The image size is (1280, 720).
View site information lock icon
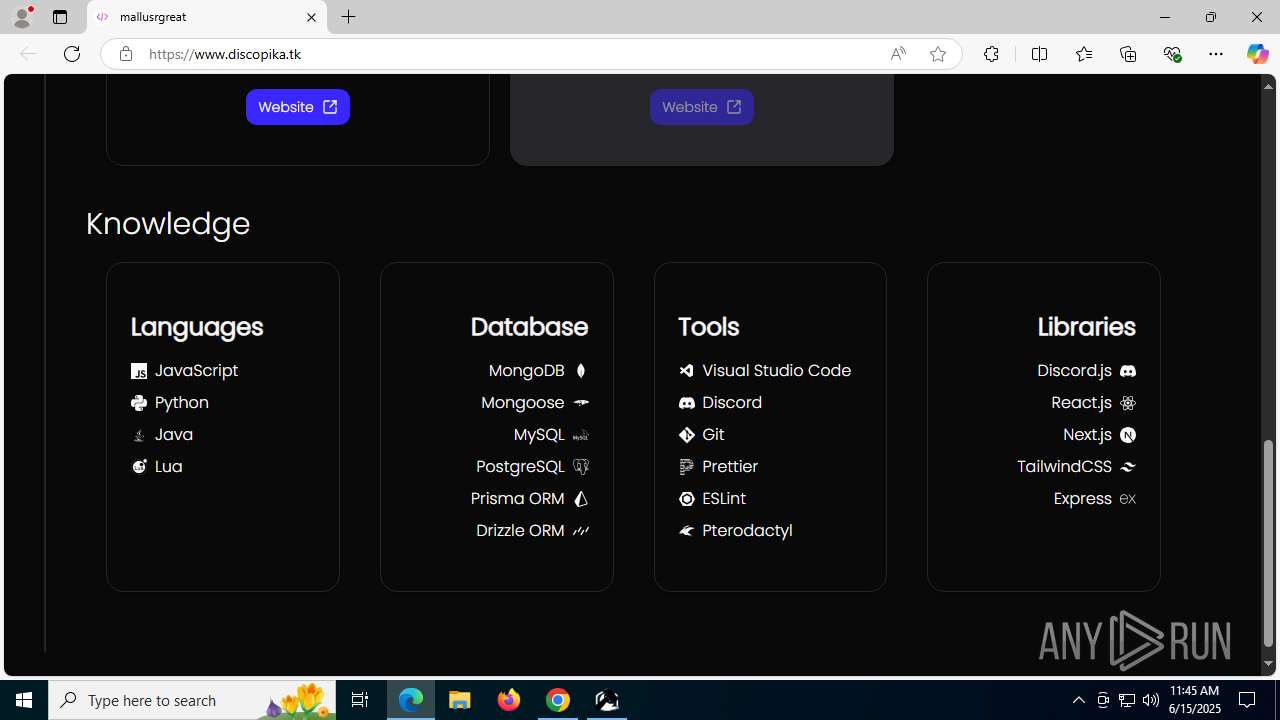coord(126,54)
